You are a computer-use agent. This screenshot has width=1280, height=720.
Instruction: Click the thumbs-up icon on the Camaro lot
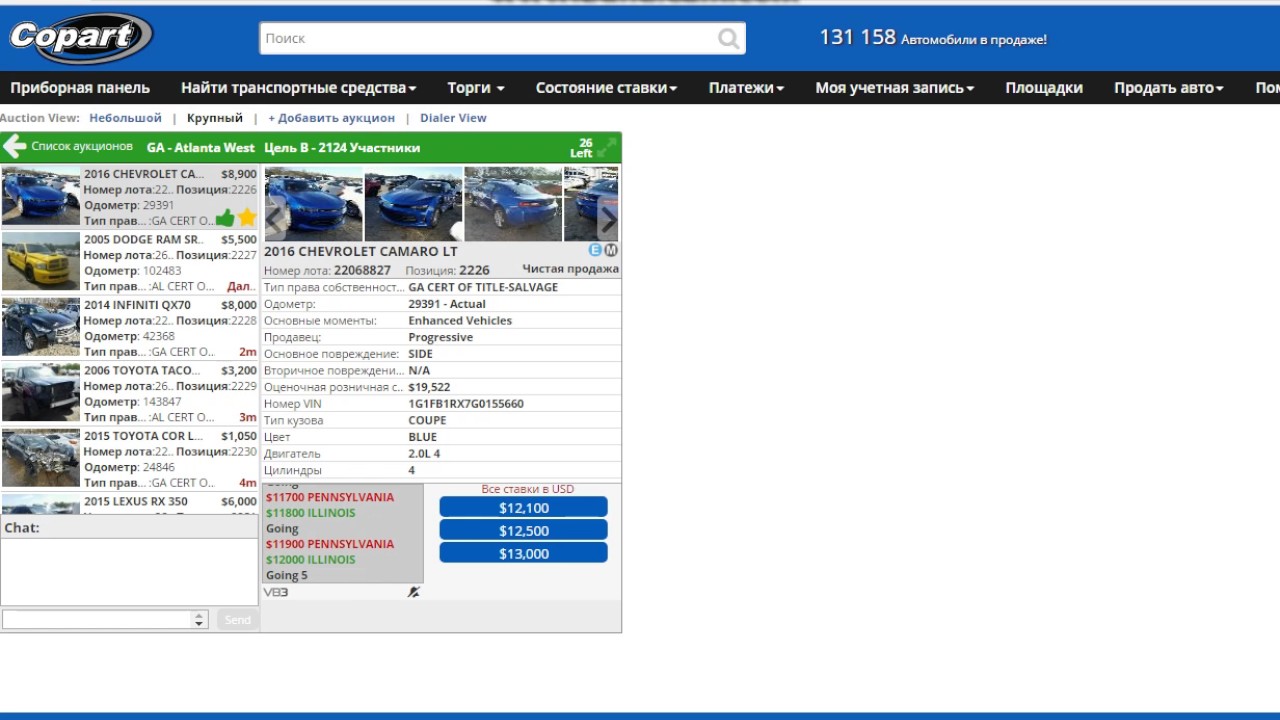[x=225, y=218]
